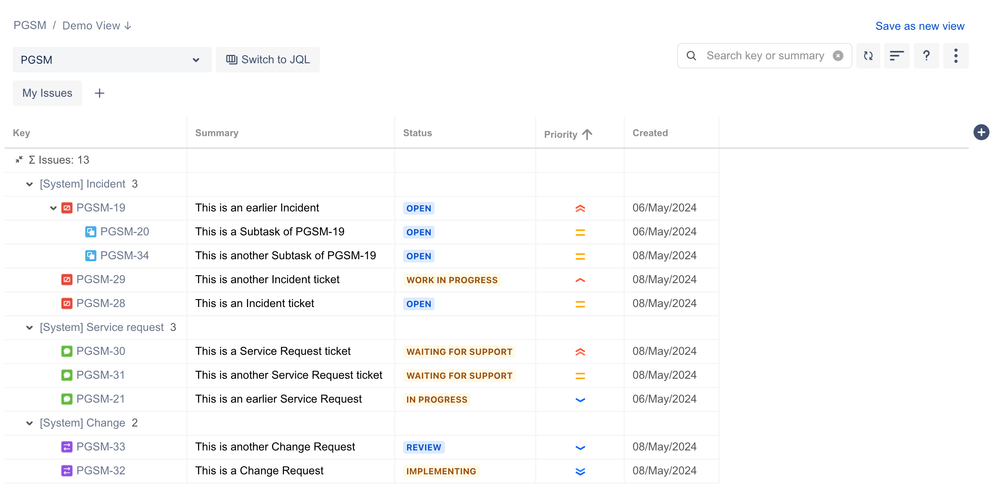Image resolution: width=999 pixels, height=493 pixels.
Task: Click the high priority icon for PGSM-29
Action: pos(580,280)
